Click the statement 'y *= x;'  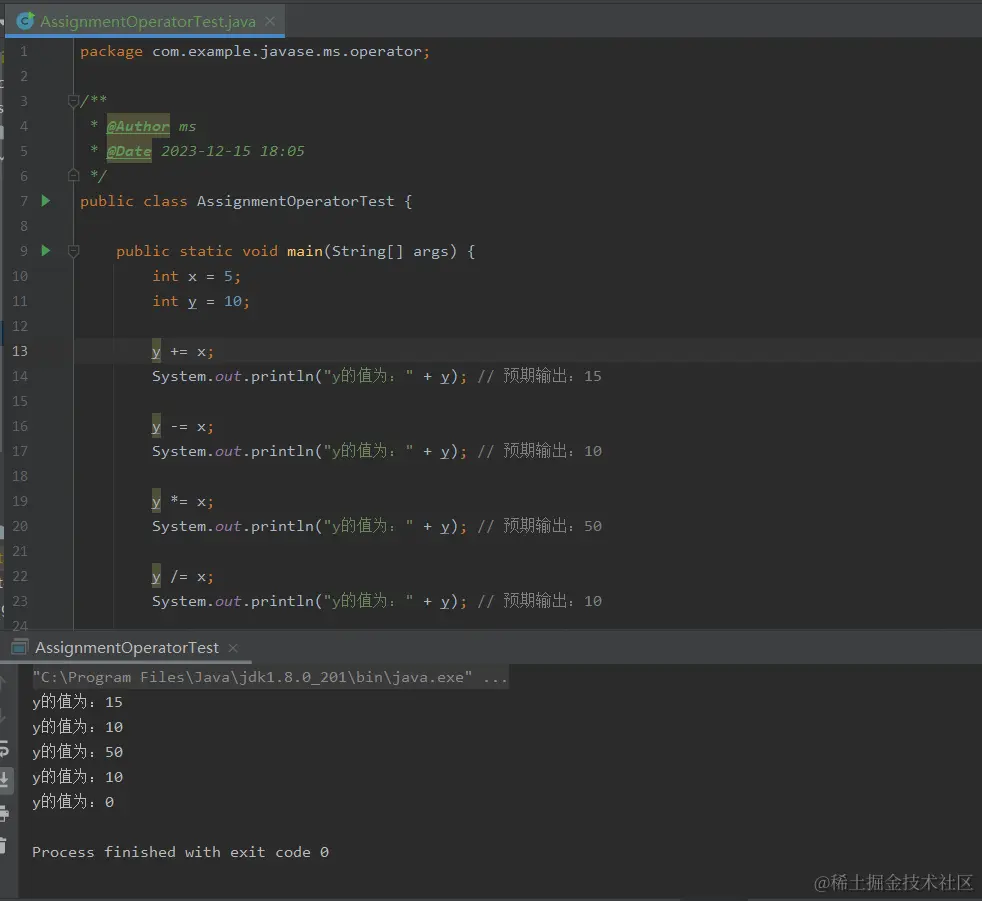tap(182, 502)
